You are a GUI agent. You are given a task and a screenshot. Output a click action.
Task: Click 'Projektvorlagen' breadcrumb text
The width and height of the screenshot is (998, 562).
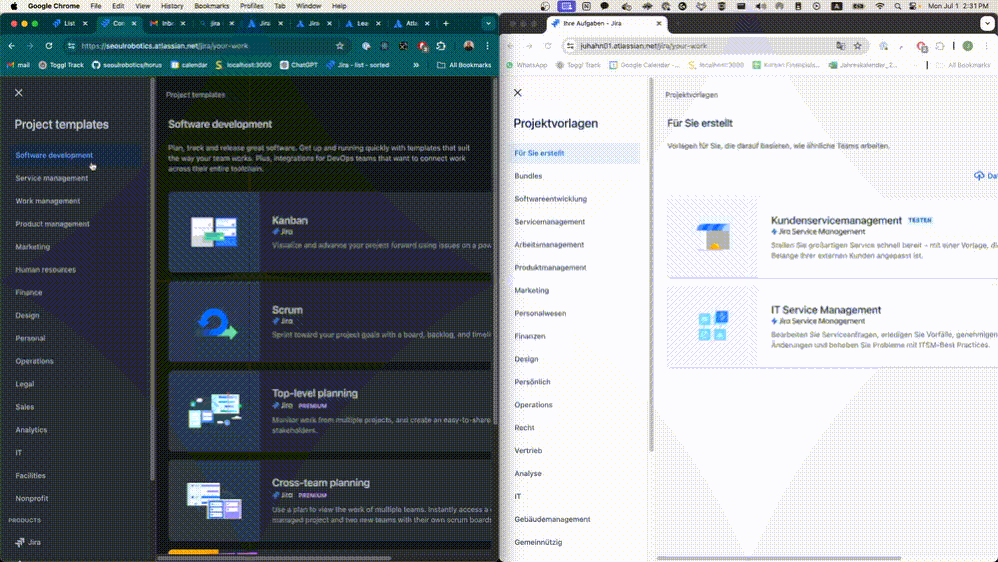tap(691, 95)
